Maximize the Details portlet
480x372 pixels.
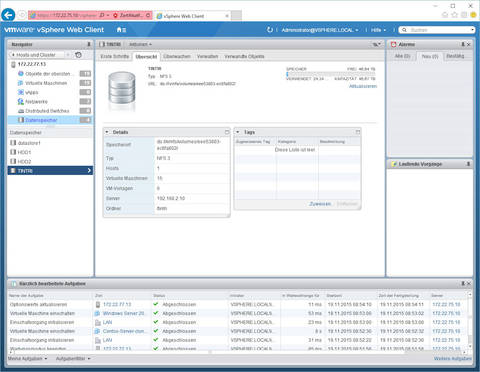click(x=227, y=132)
